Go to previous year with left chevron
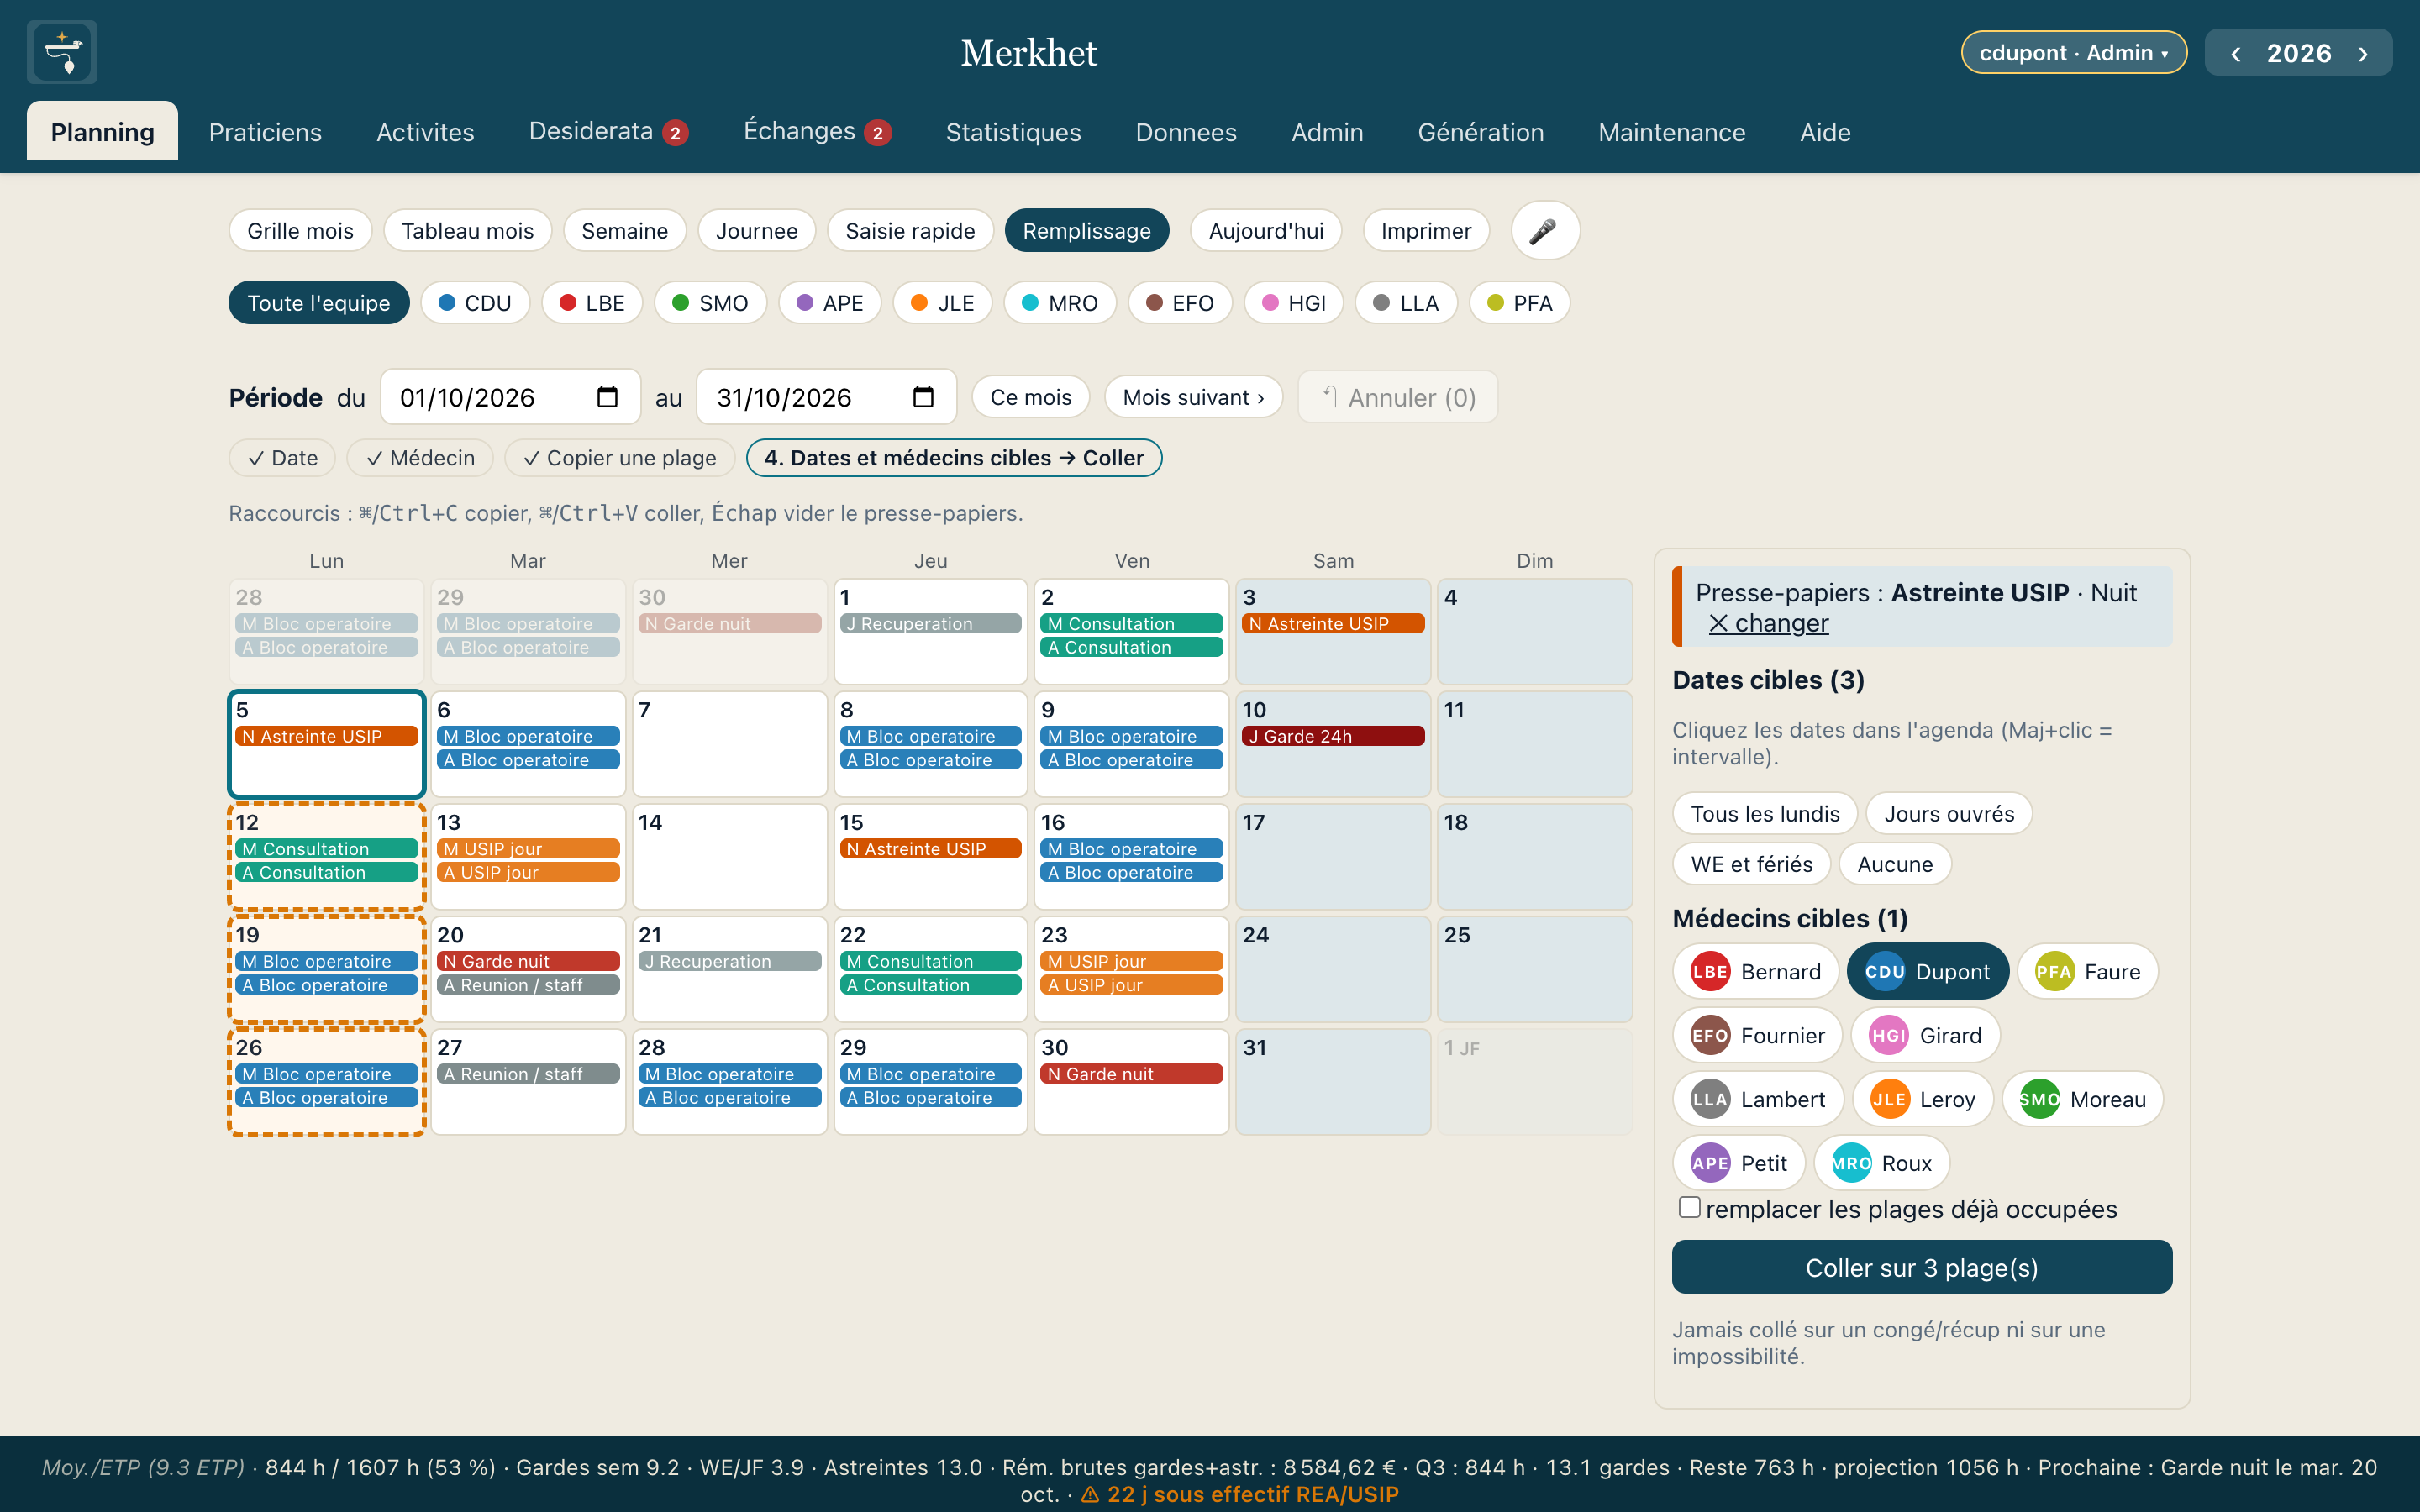This screenshot has height=1512, width=2420. pyautogui.click(x=2236, y=53)
